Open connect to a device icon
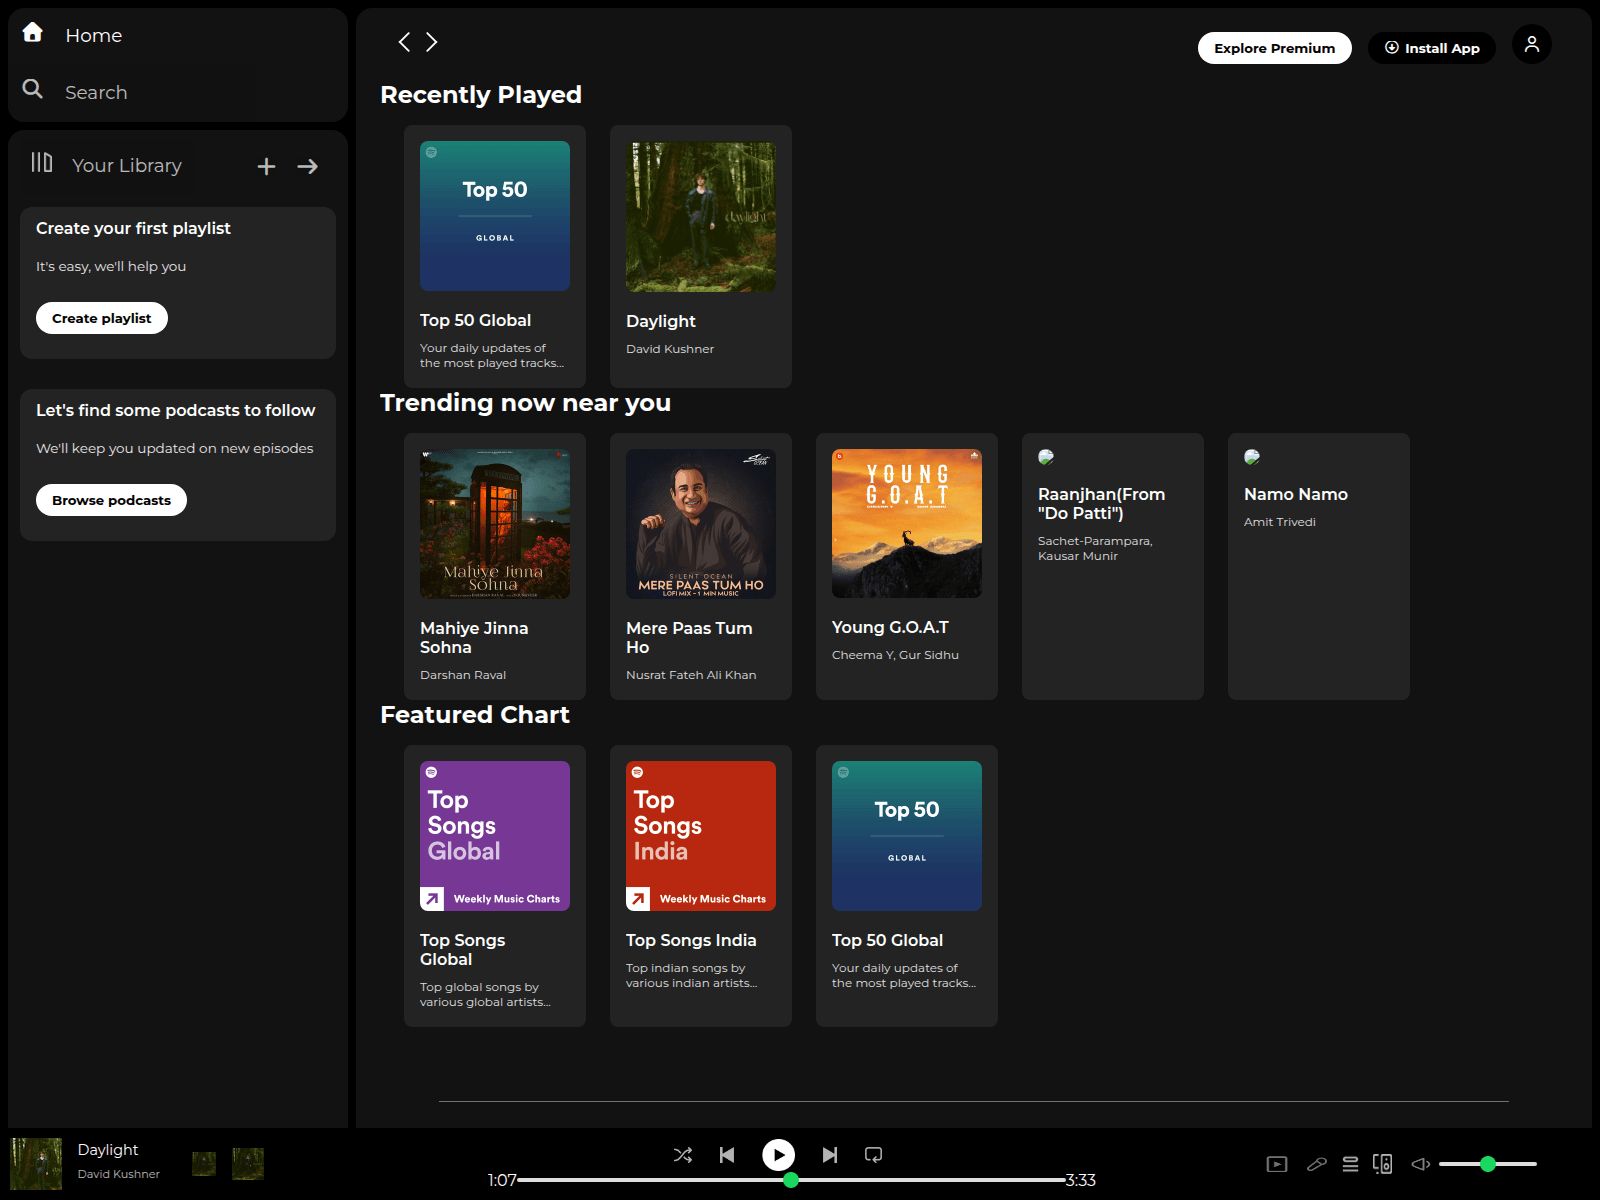The image size is (1600, 1200). [x=1383, y=1164]
